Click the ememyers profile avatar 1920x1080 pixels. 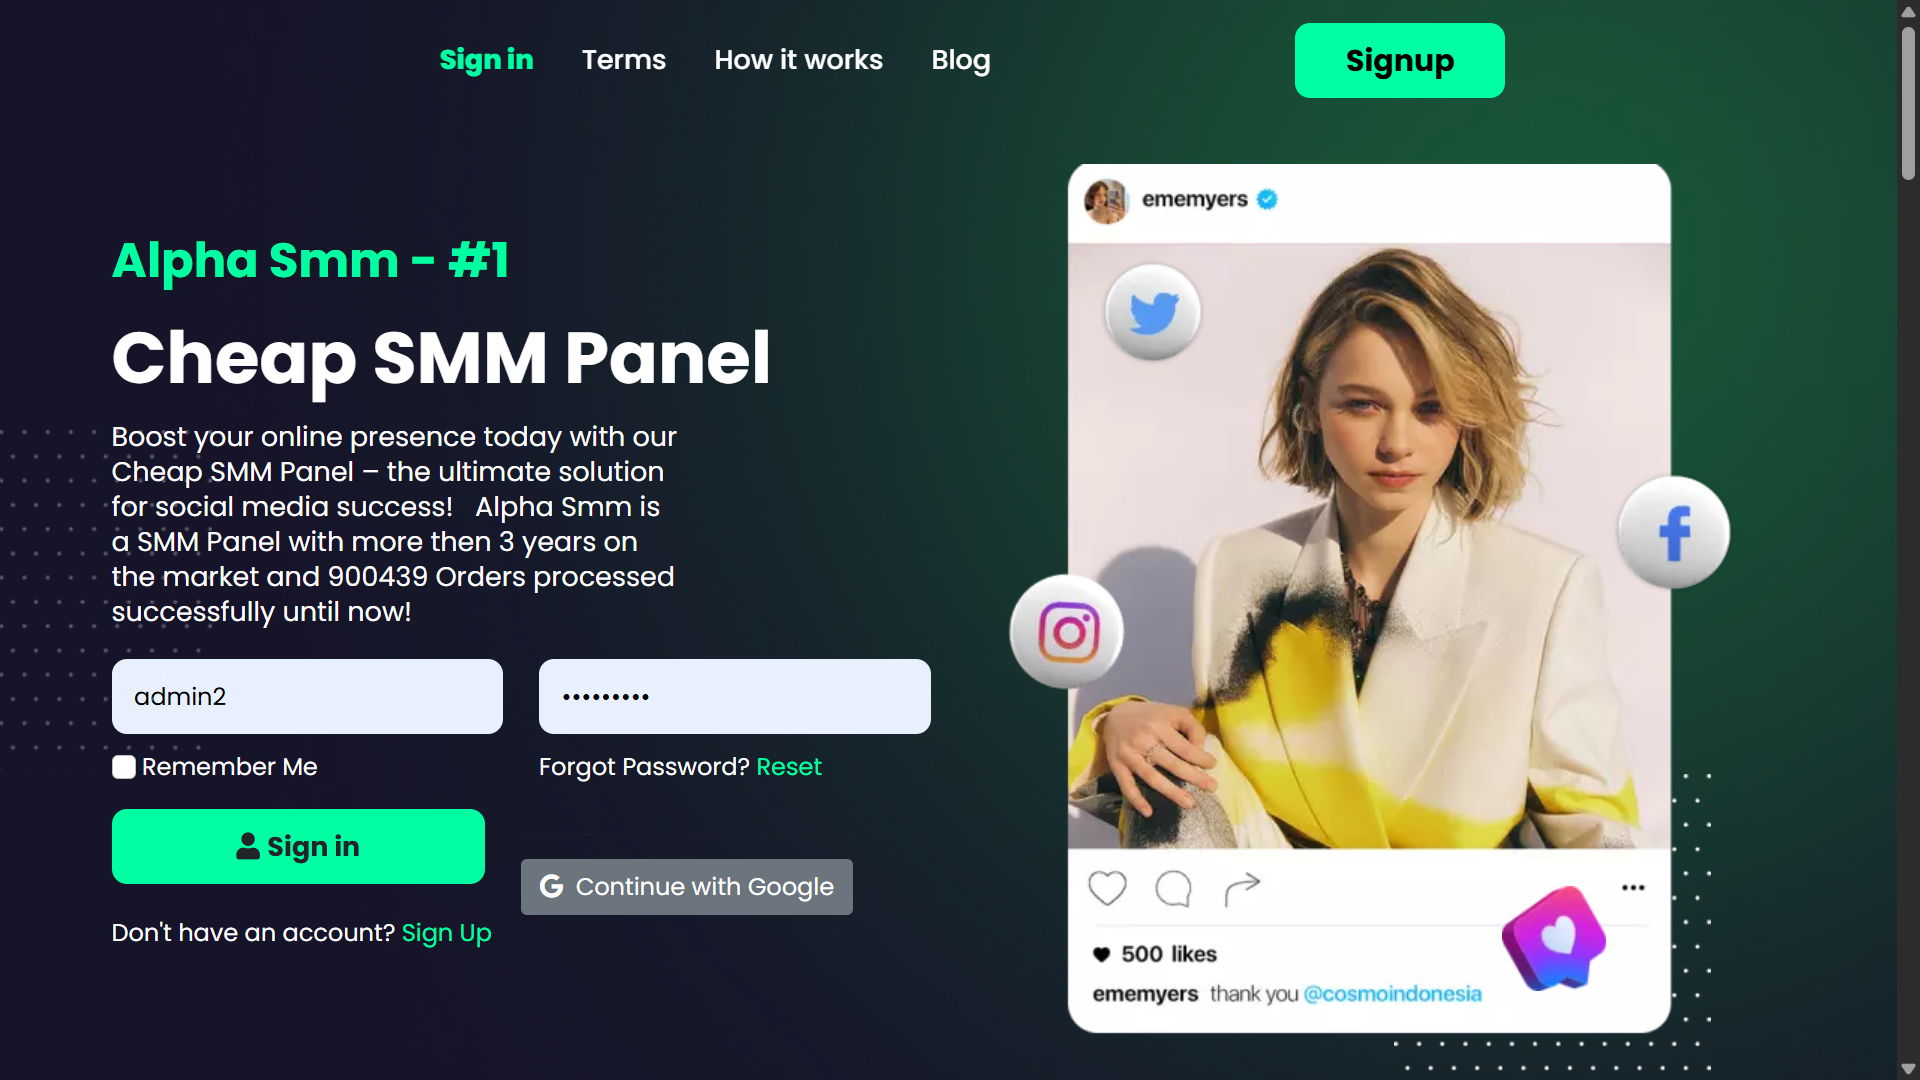[x=1107, y=201]
